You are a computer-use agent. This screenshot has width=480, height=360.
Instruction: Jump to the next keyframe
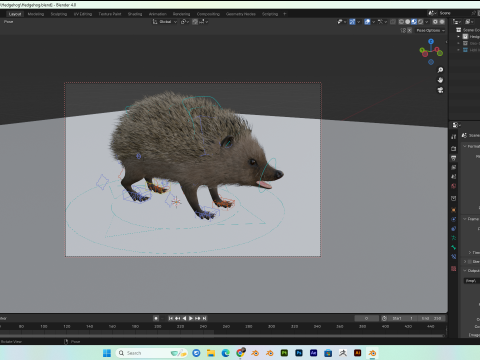198,318
